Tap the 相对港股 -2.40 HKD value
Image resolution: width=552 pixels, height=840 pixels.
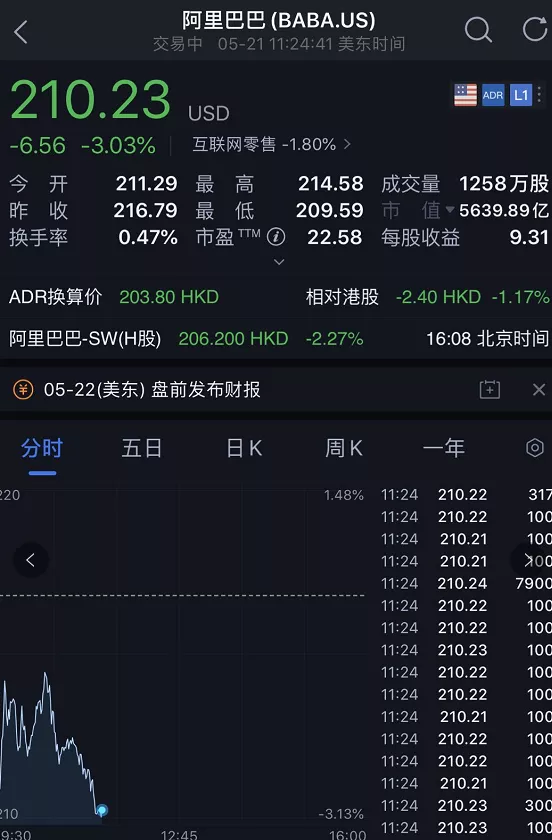tap(438, 297)
